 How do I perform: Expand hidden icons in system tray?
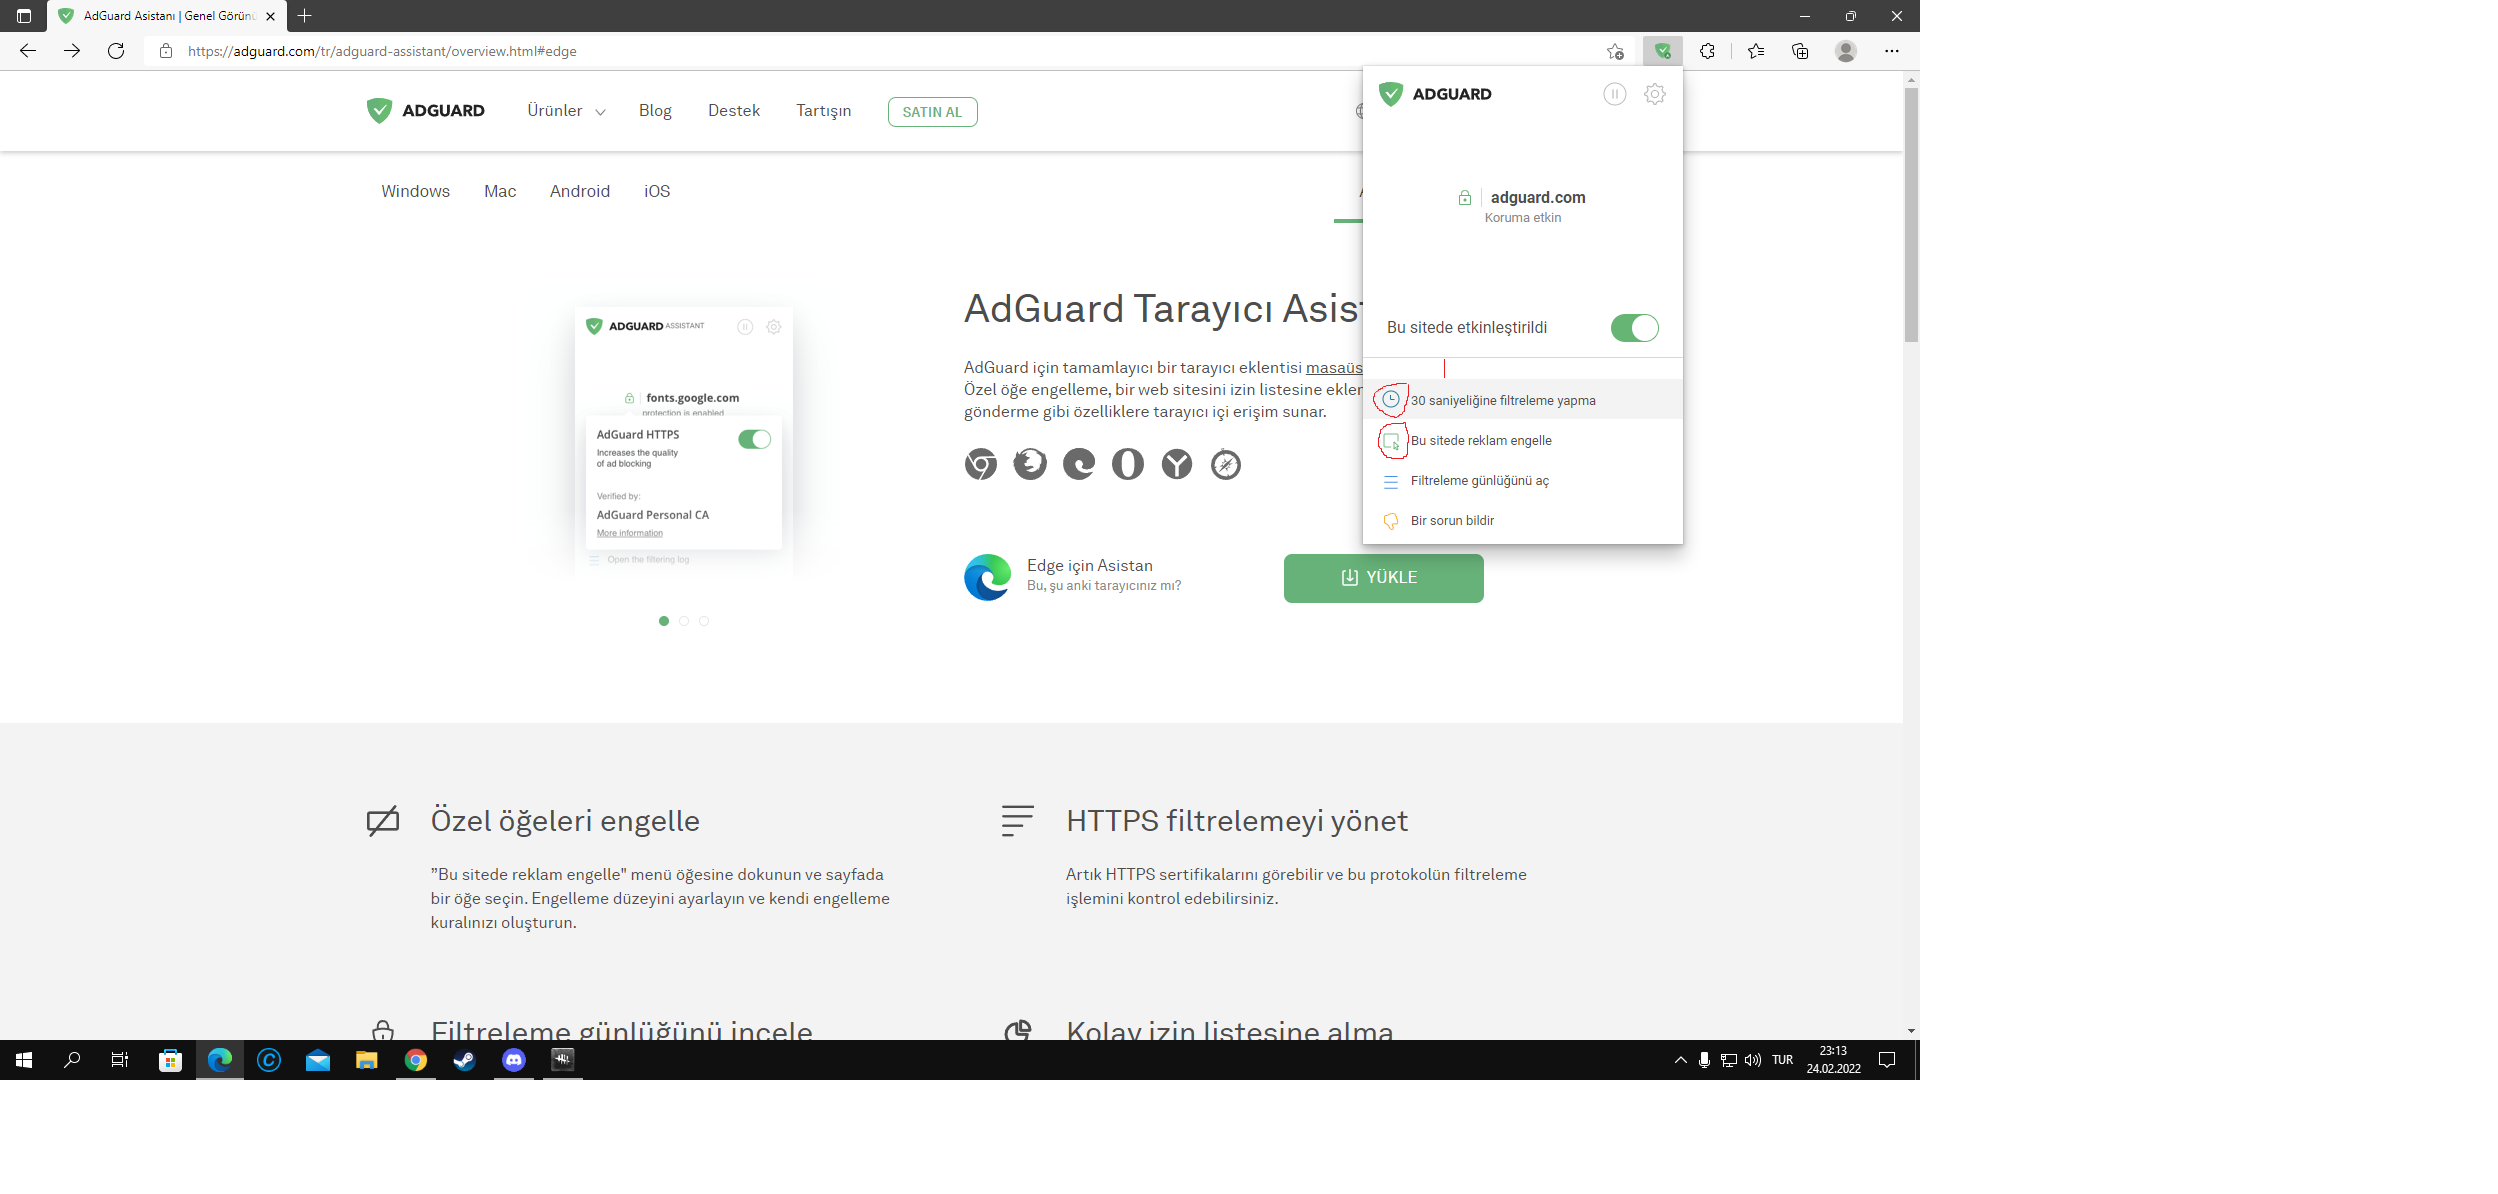tap(1679, 1060)
